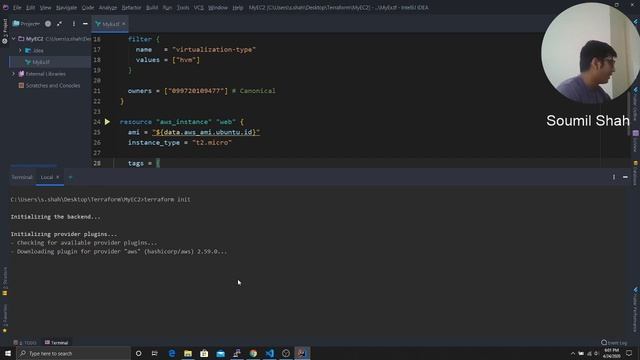Toggle the Project side tool window tab
Viewport: 640px width, 360px height.
click(x=5, y=31)
